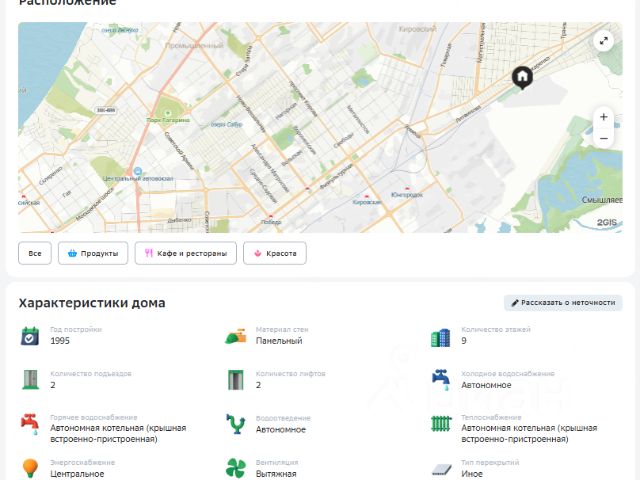640x480 pixels.
Task: Click the wall material icon
Action: click(236, 336)
